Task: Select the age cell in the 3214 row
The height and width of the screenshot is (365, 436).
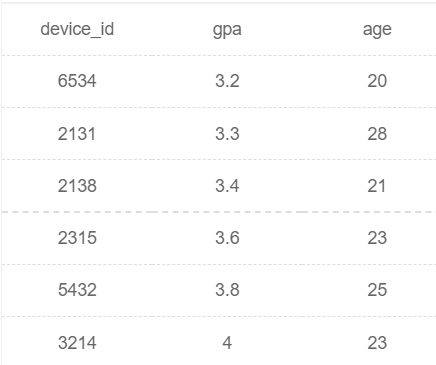Action: coord(377,343)
